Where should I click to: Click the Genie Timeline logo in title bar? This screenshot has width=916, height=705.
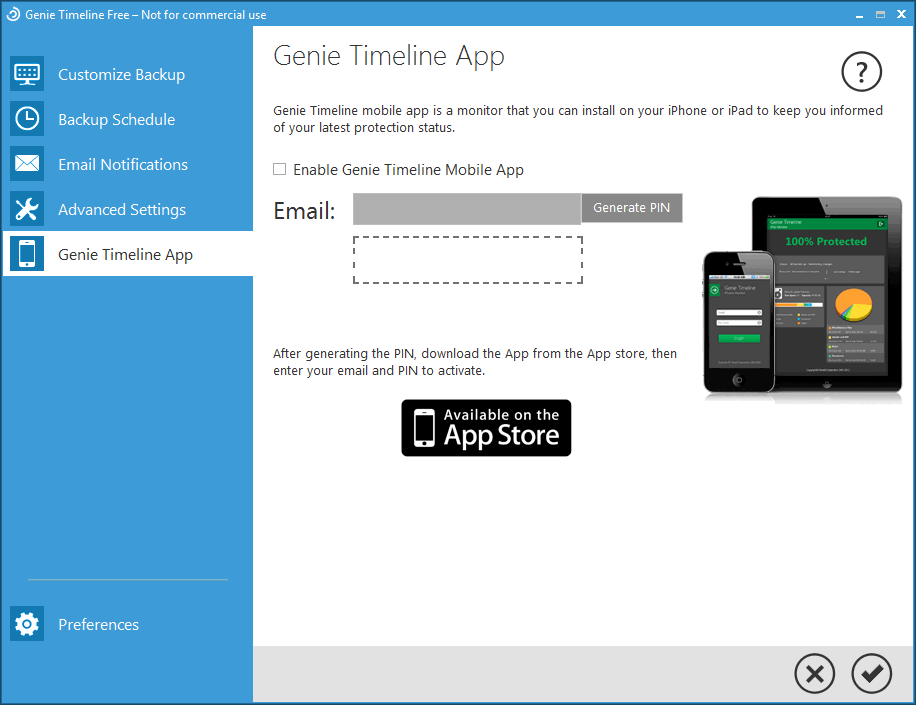(13, 15)
